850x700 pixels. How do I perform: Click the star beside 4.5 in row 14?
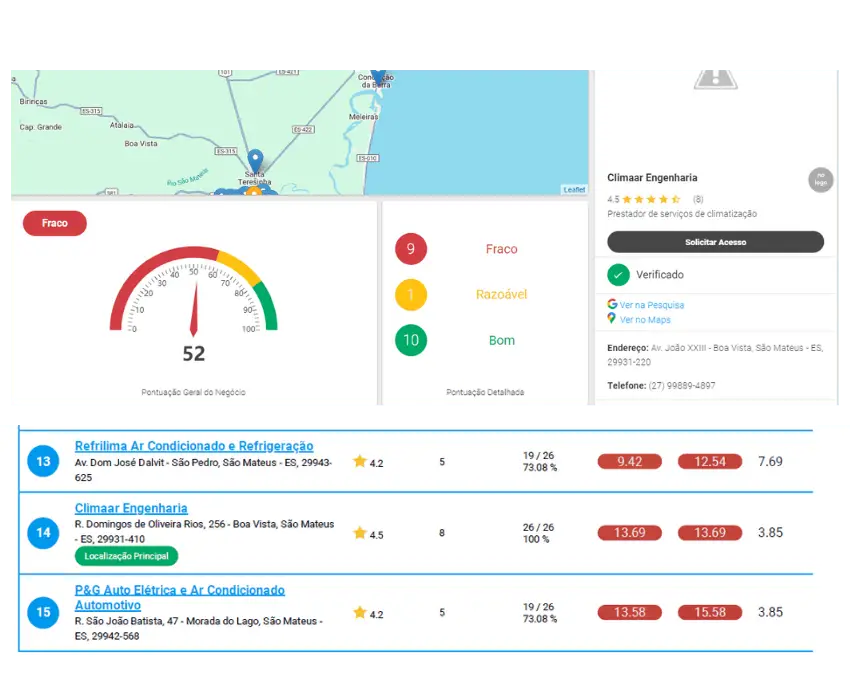(359, 533)
